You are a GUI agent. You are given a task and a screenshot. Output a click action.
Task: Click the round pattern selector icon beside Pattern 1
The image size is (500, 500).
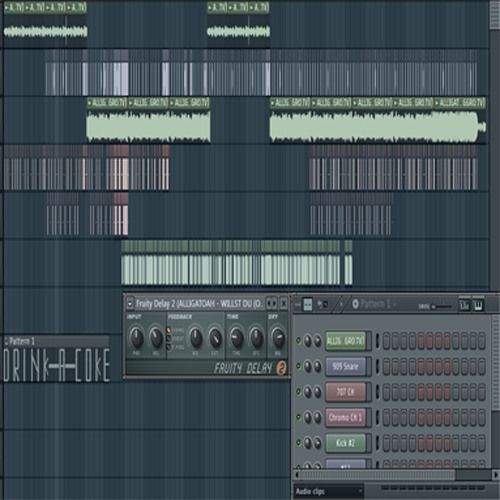click(355, 304)
